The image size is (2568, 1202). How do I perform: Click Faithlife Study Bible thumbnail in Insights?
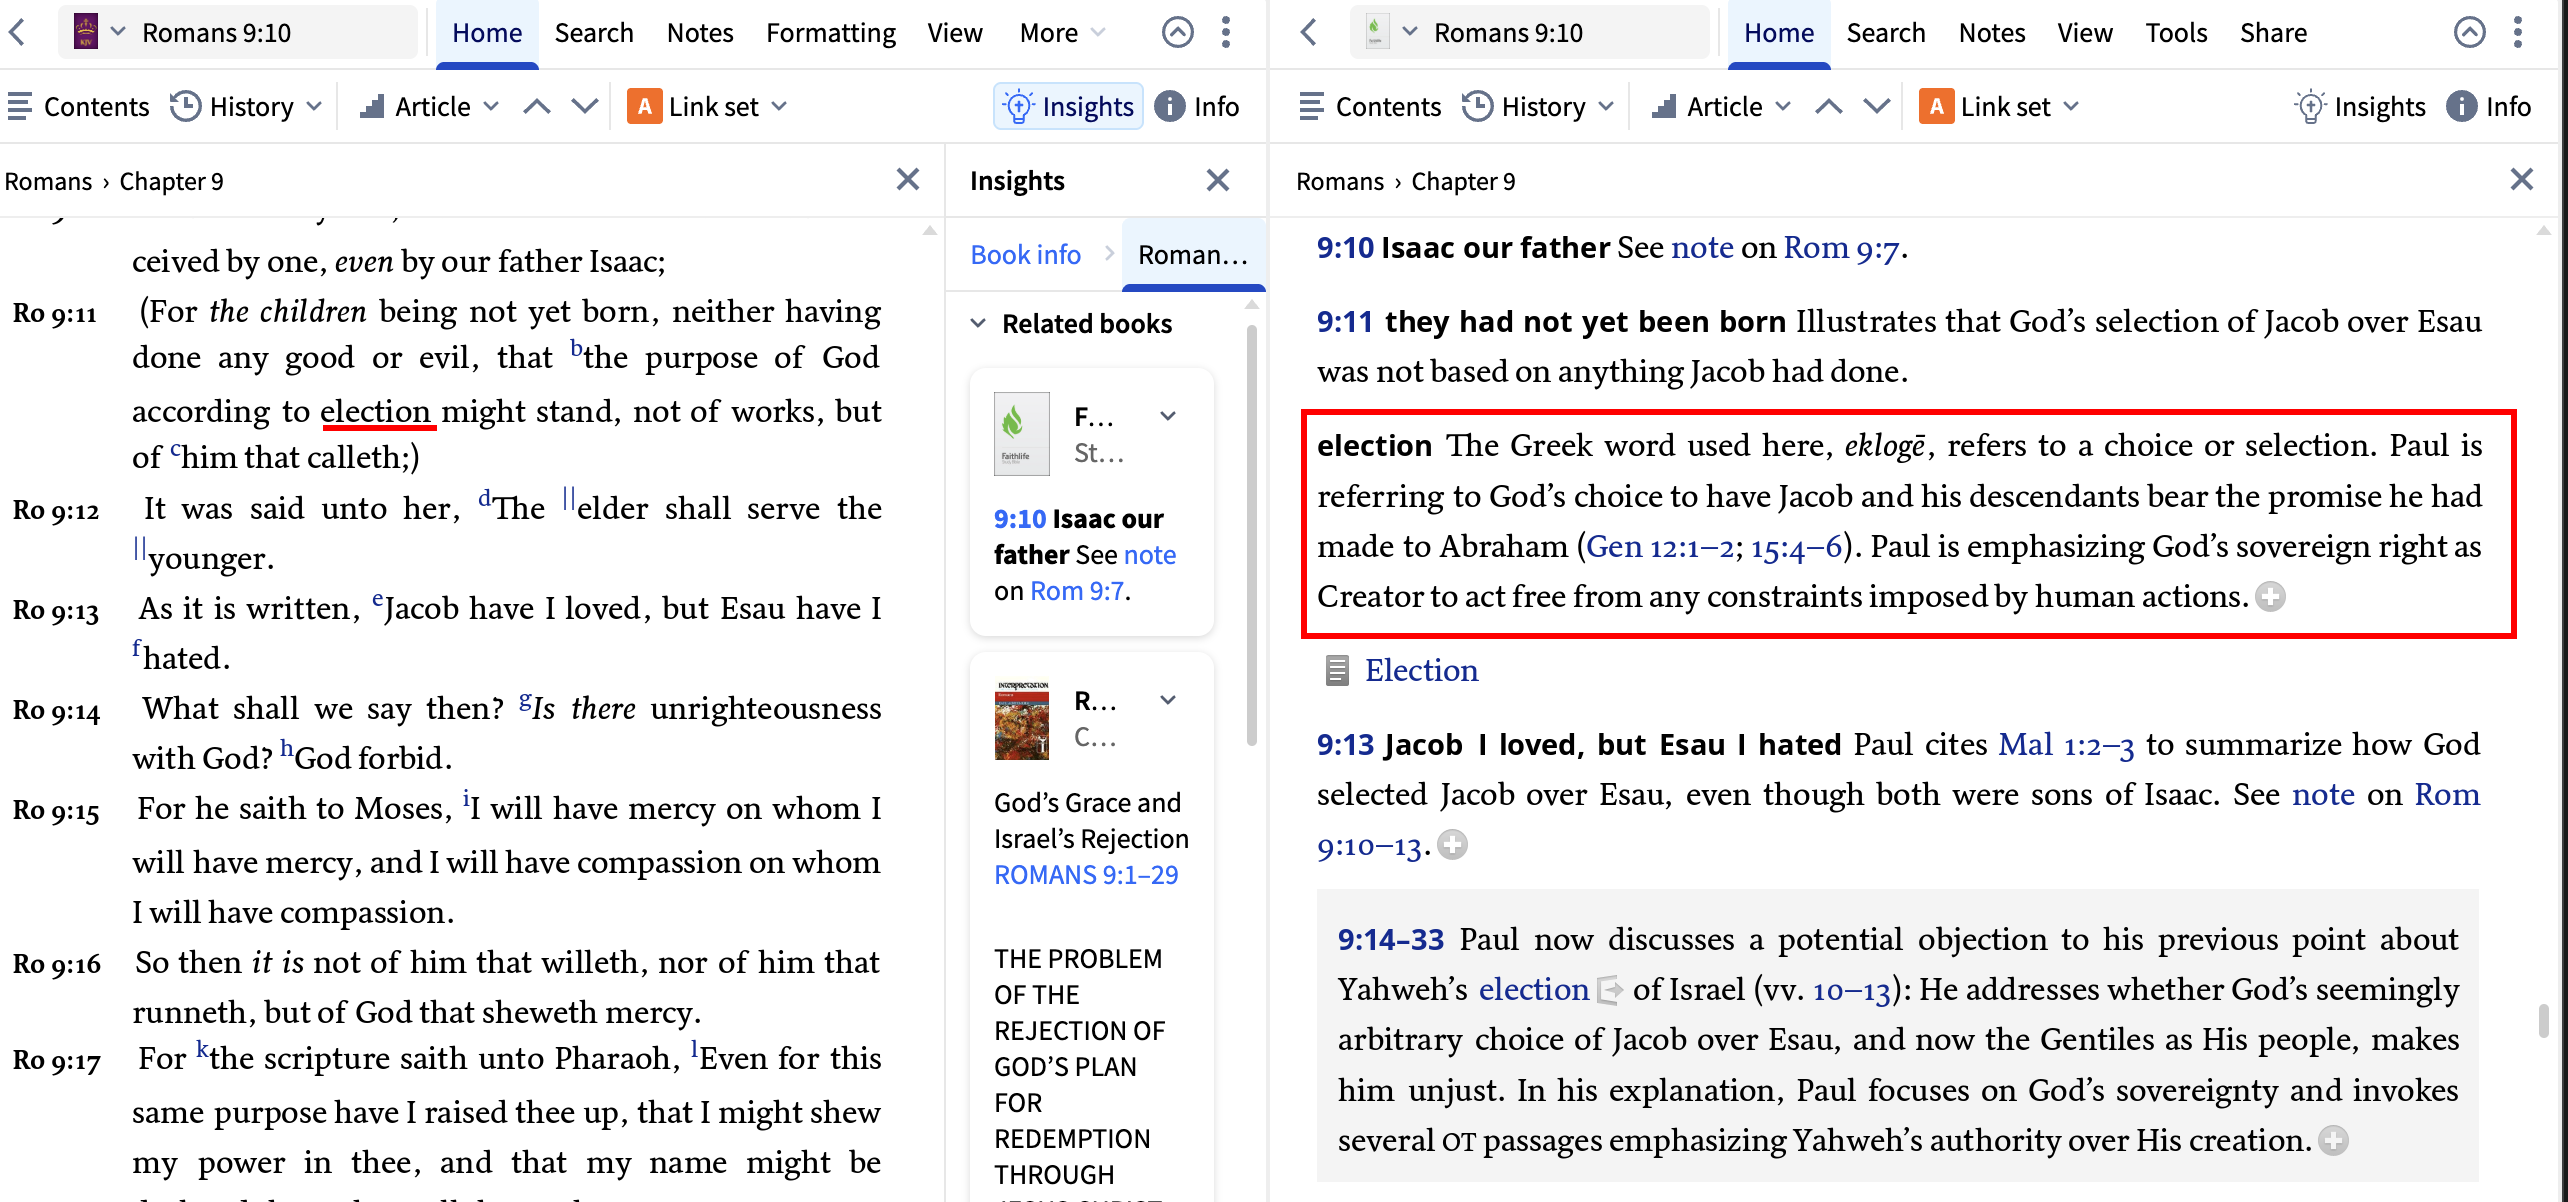1022,434
